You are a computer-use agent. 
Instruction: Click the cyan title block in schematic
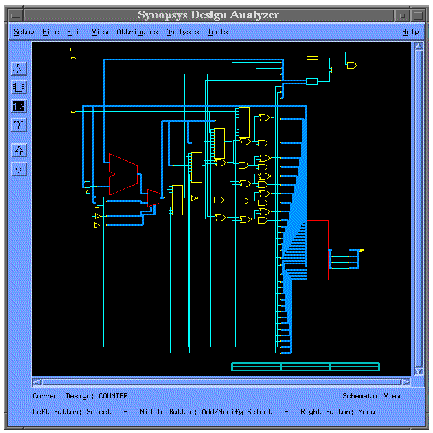pyautogui.click(x=305, y=367)
